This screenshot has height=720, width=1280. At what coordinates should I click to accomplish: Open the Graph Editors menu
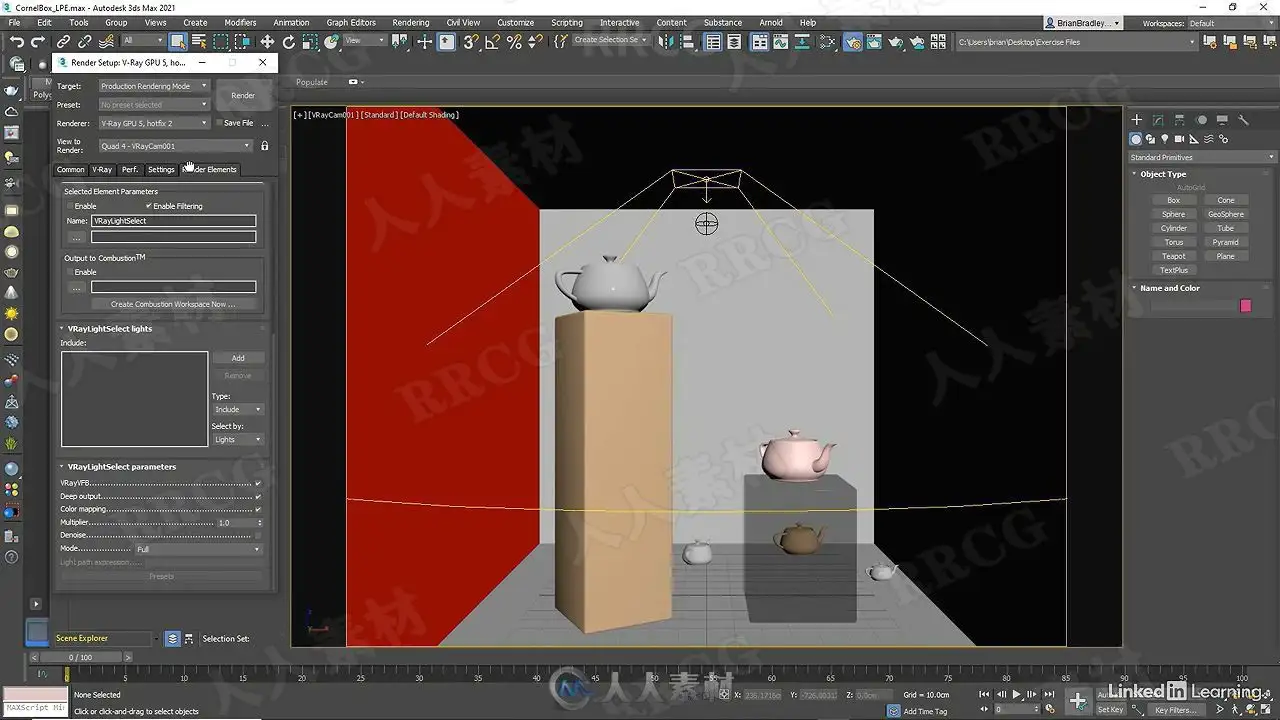point(351,22)
